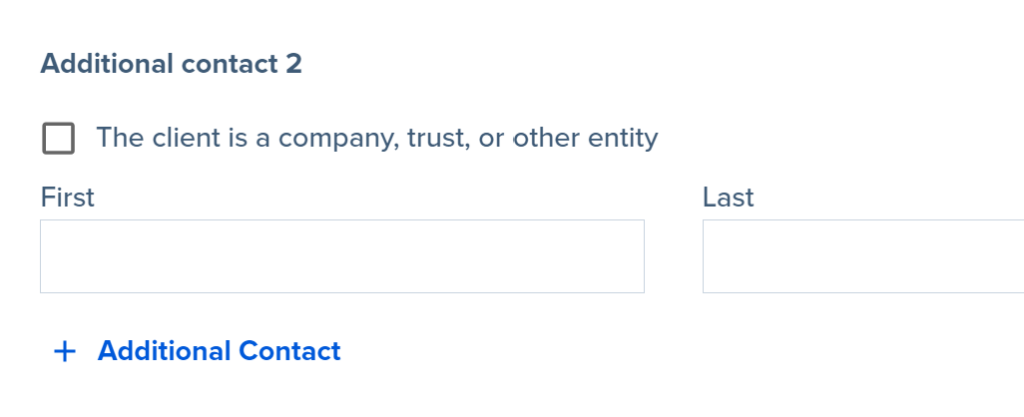Click the checkbox label about client entity
The image size is (1024, 417).
[x=376, y=138]
